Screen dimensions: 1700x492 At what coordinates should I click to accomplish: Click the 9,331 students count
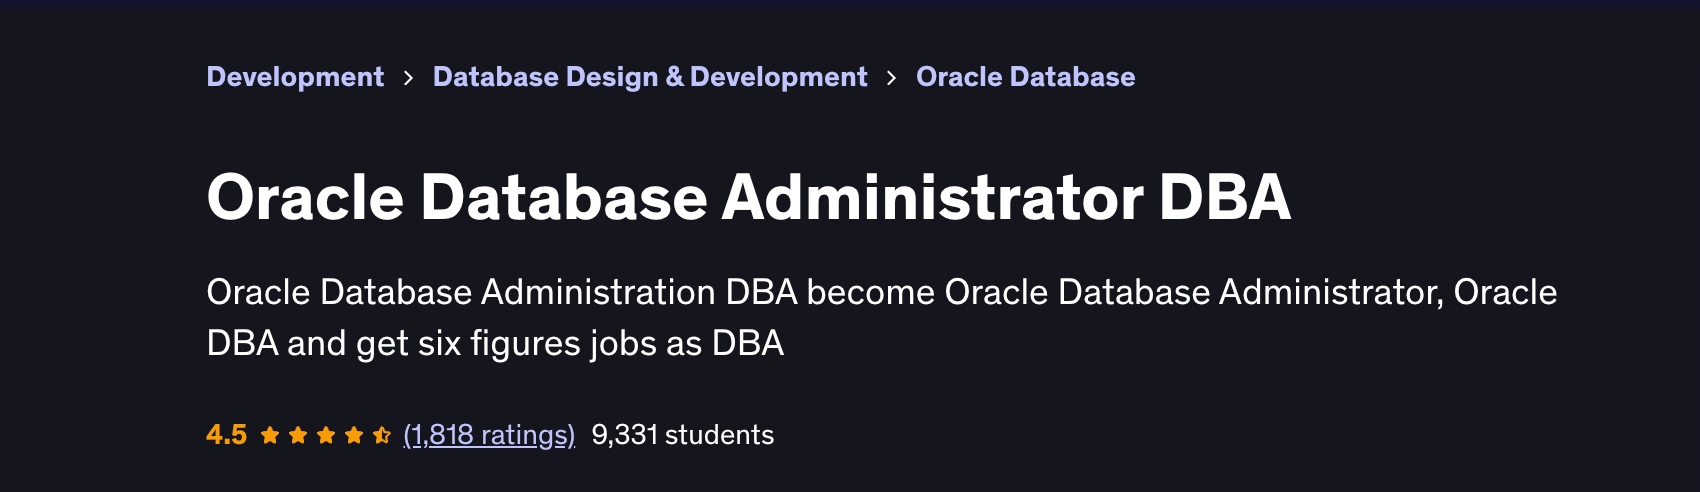coord(682,435)
